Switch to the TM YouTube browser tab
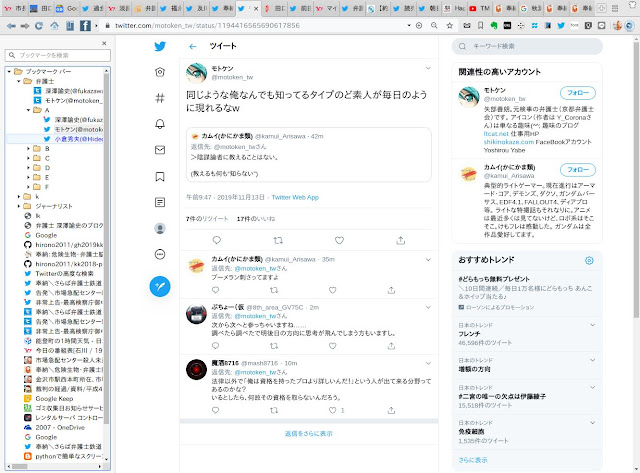 (480, 8)
